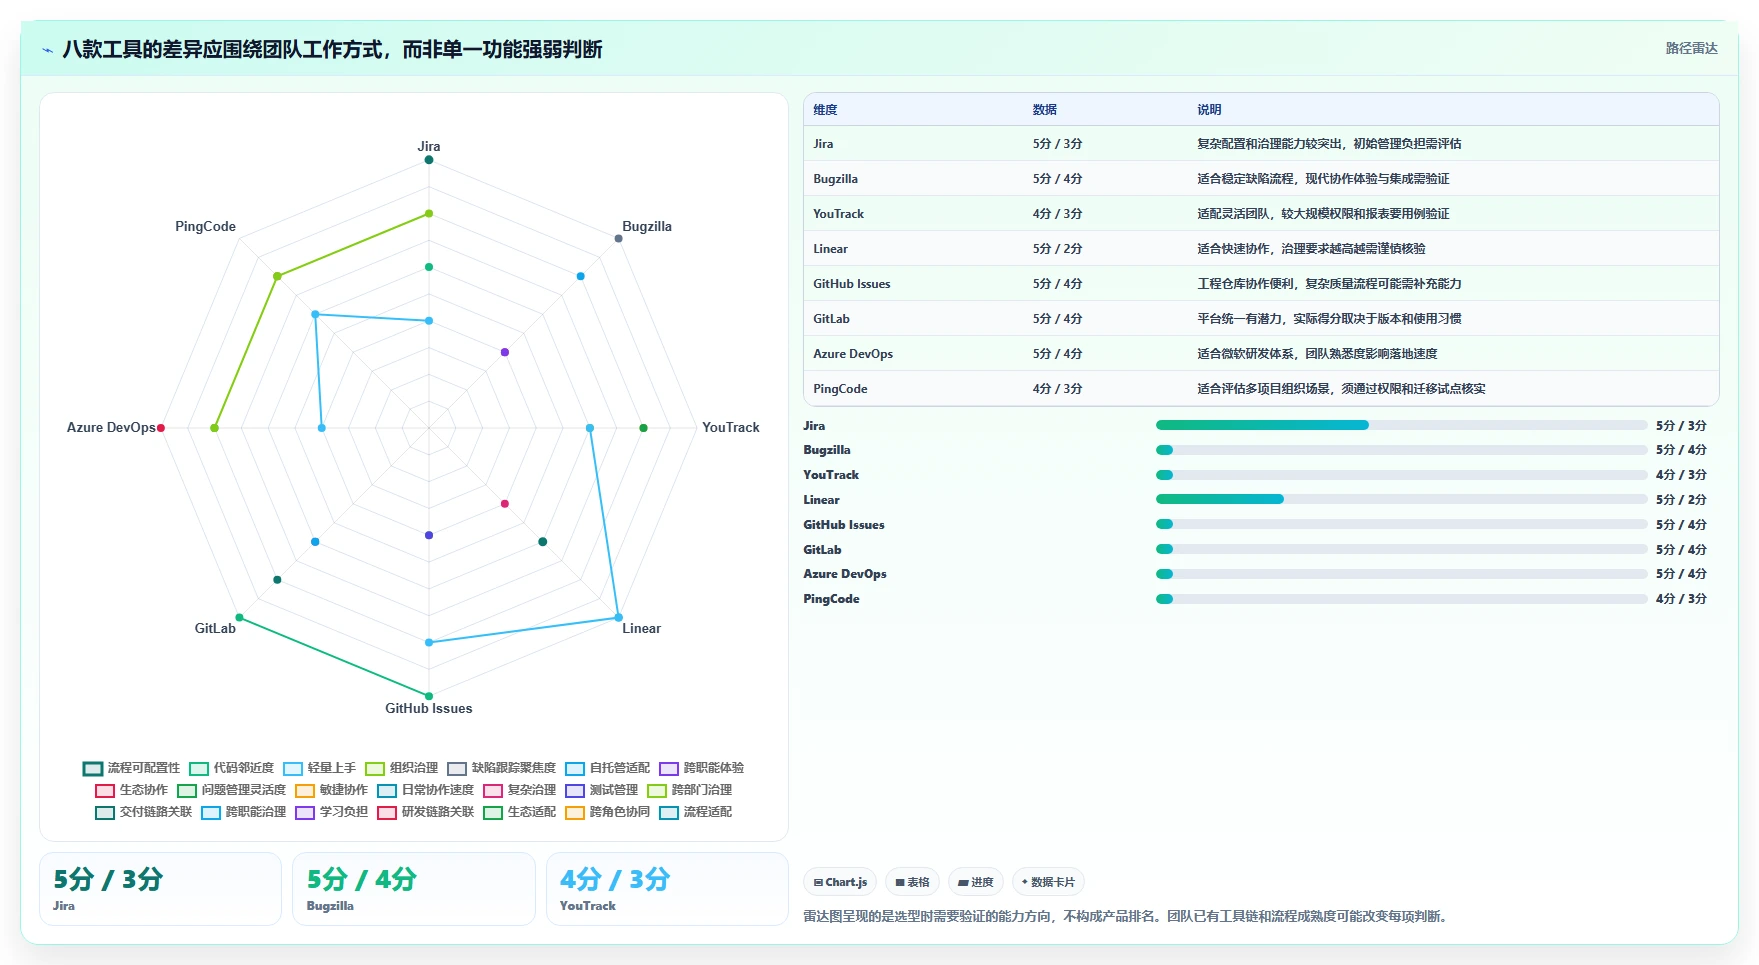This screenshot has width=1759, height=965.
Task: Toggle the 测试管理 legend entry
Action: pos(602,790)
